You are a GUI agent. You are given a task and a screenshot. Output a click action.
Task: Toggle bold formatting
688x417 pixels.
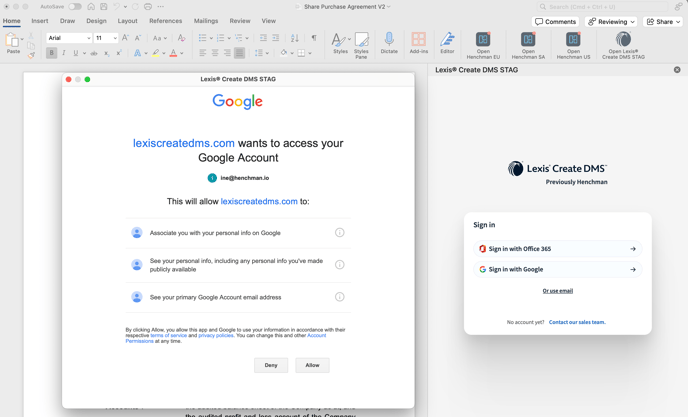click(x=52, y=53)
